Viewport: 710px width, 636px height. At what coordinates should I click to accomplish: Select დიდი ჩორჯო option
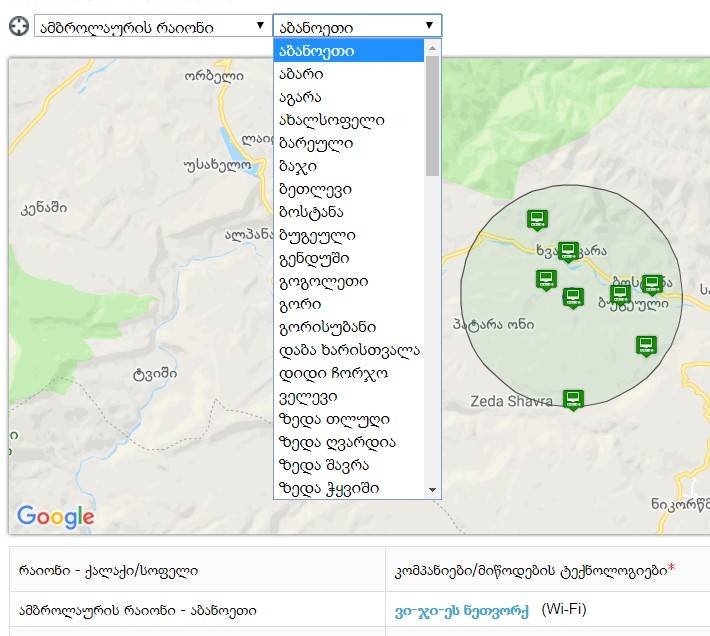tap(349, 373)
